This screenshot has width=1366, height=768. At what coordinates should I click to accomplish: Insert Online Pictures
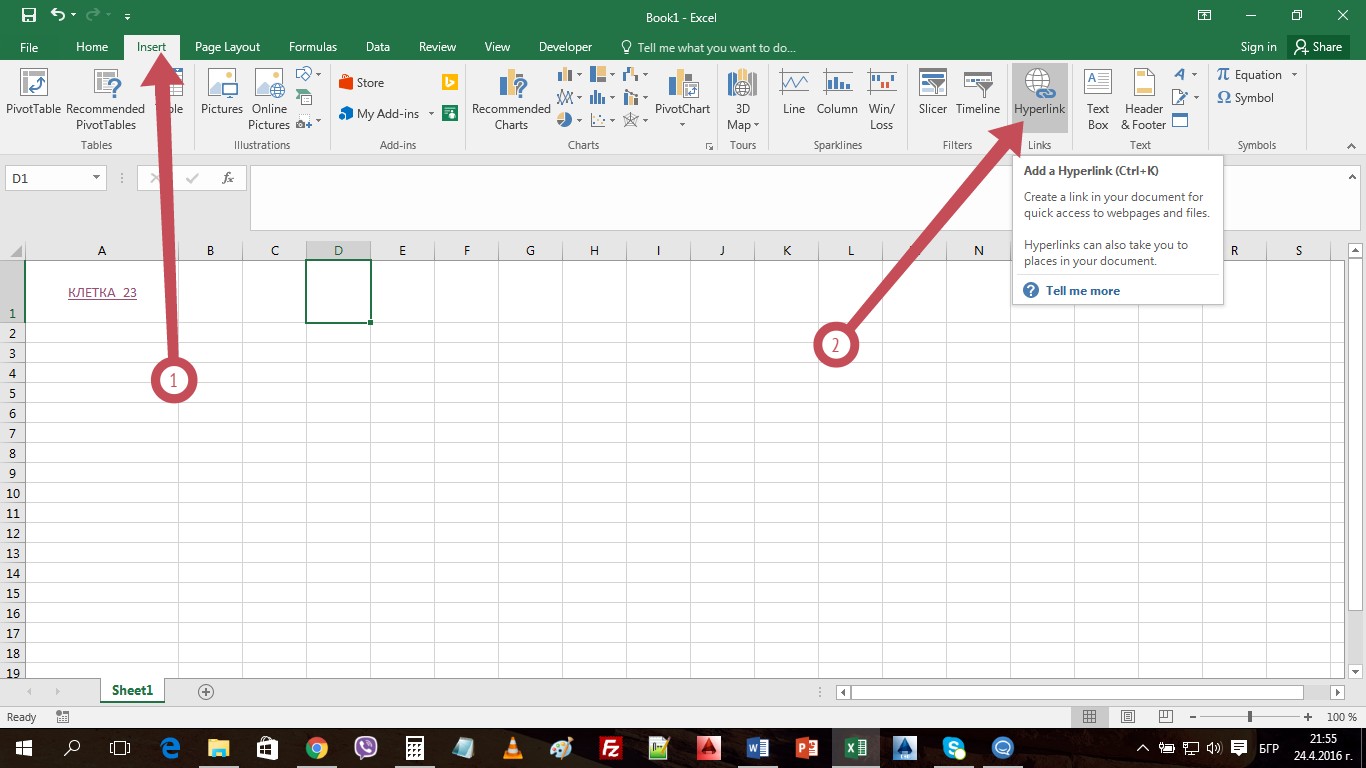pyautogui.click(x=269, y=98)
